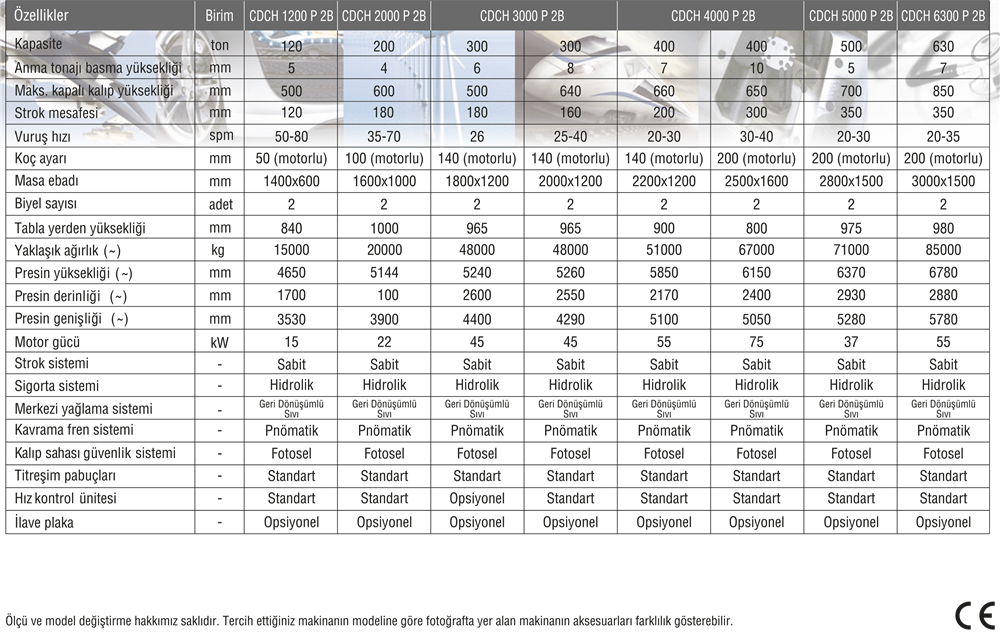
Task: Click the Presin yüksekliği row label
Action: (x=73, y=274)
